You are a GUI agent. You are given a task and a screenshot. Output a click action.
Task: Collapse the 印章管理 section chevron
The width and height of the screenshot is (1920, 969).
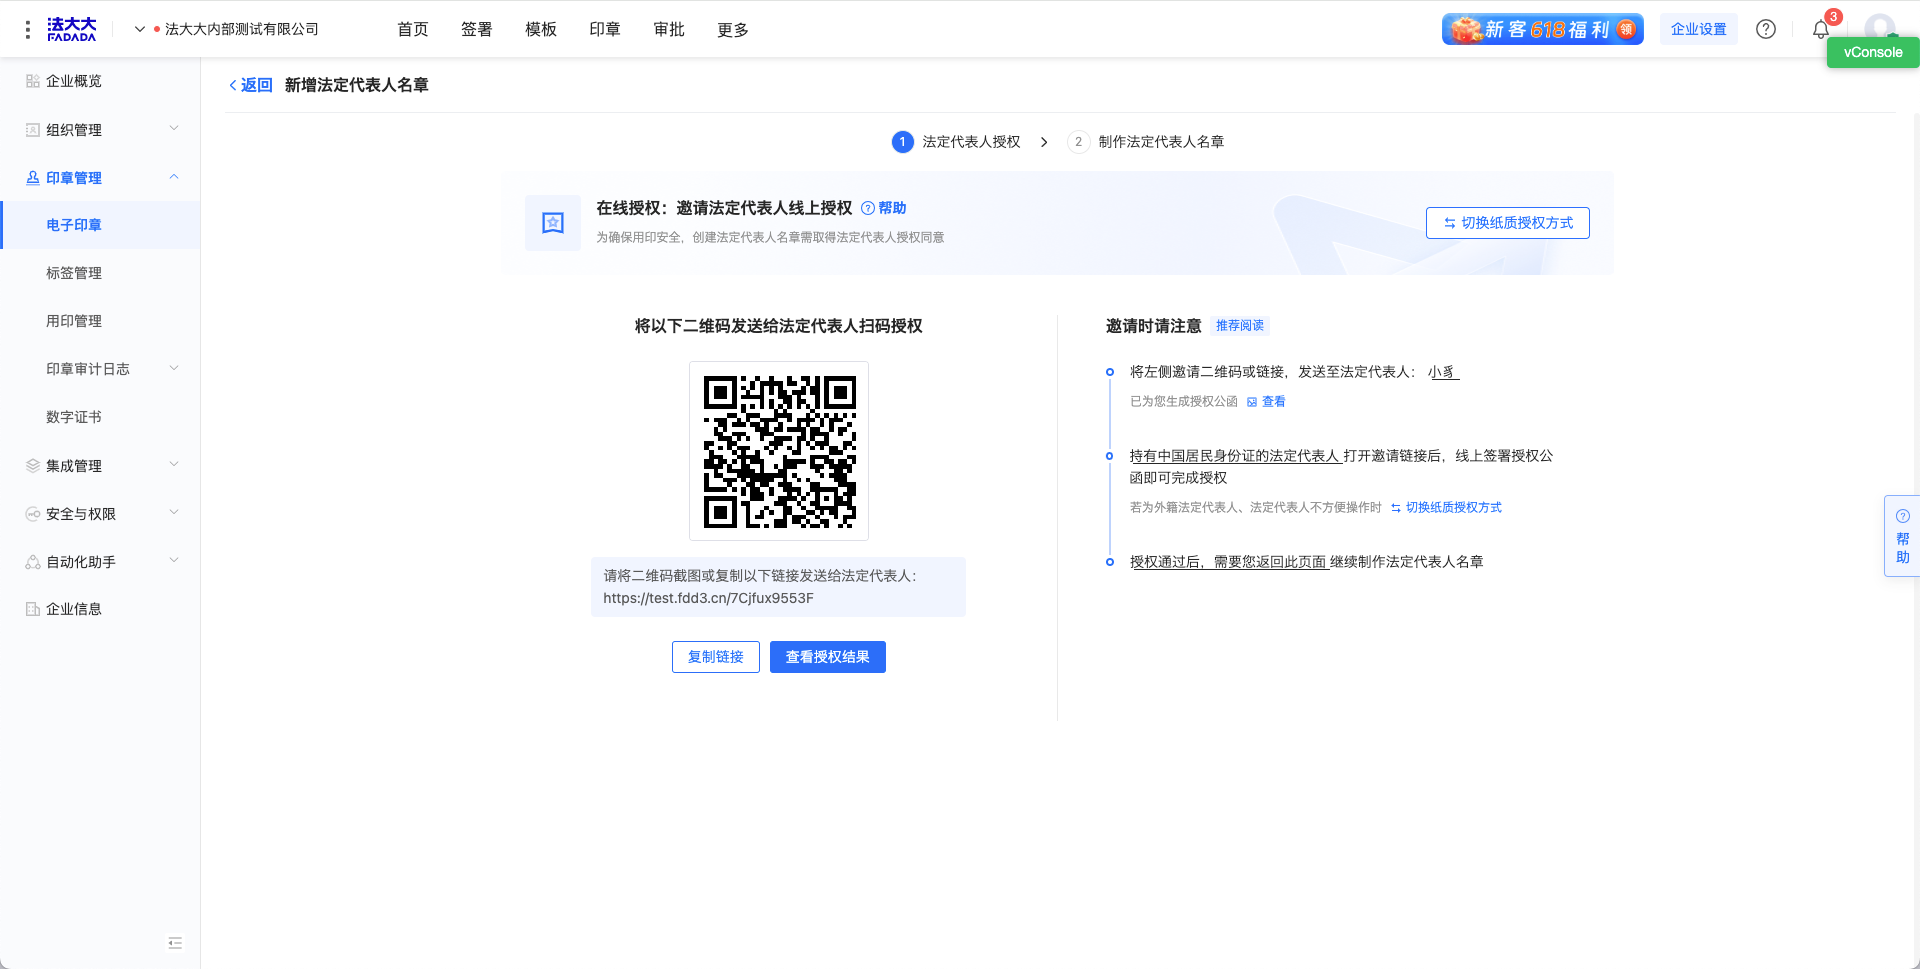tap(174, 177)
